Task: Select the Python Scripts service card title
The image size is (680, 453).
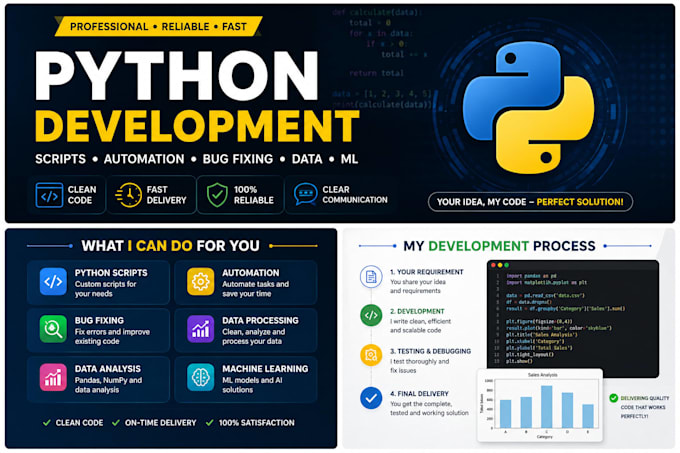Action: tap(111, 273)
